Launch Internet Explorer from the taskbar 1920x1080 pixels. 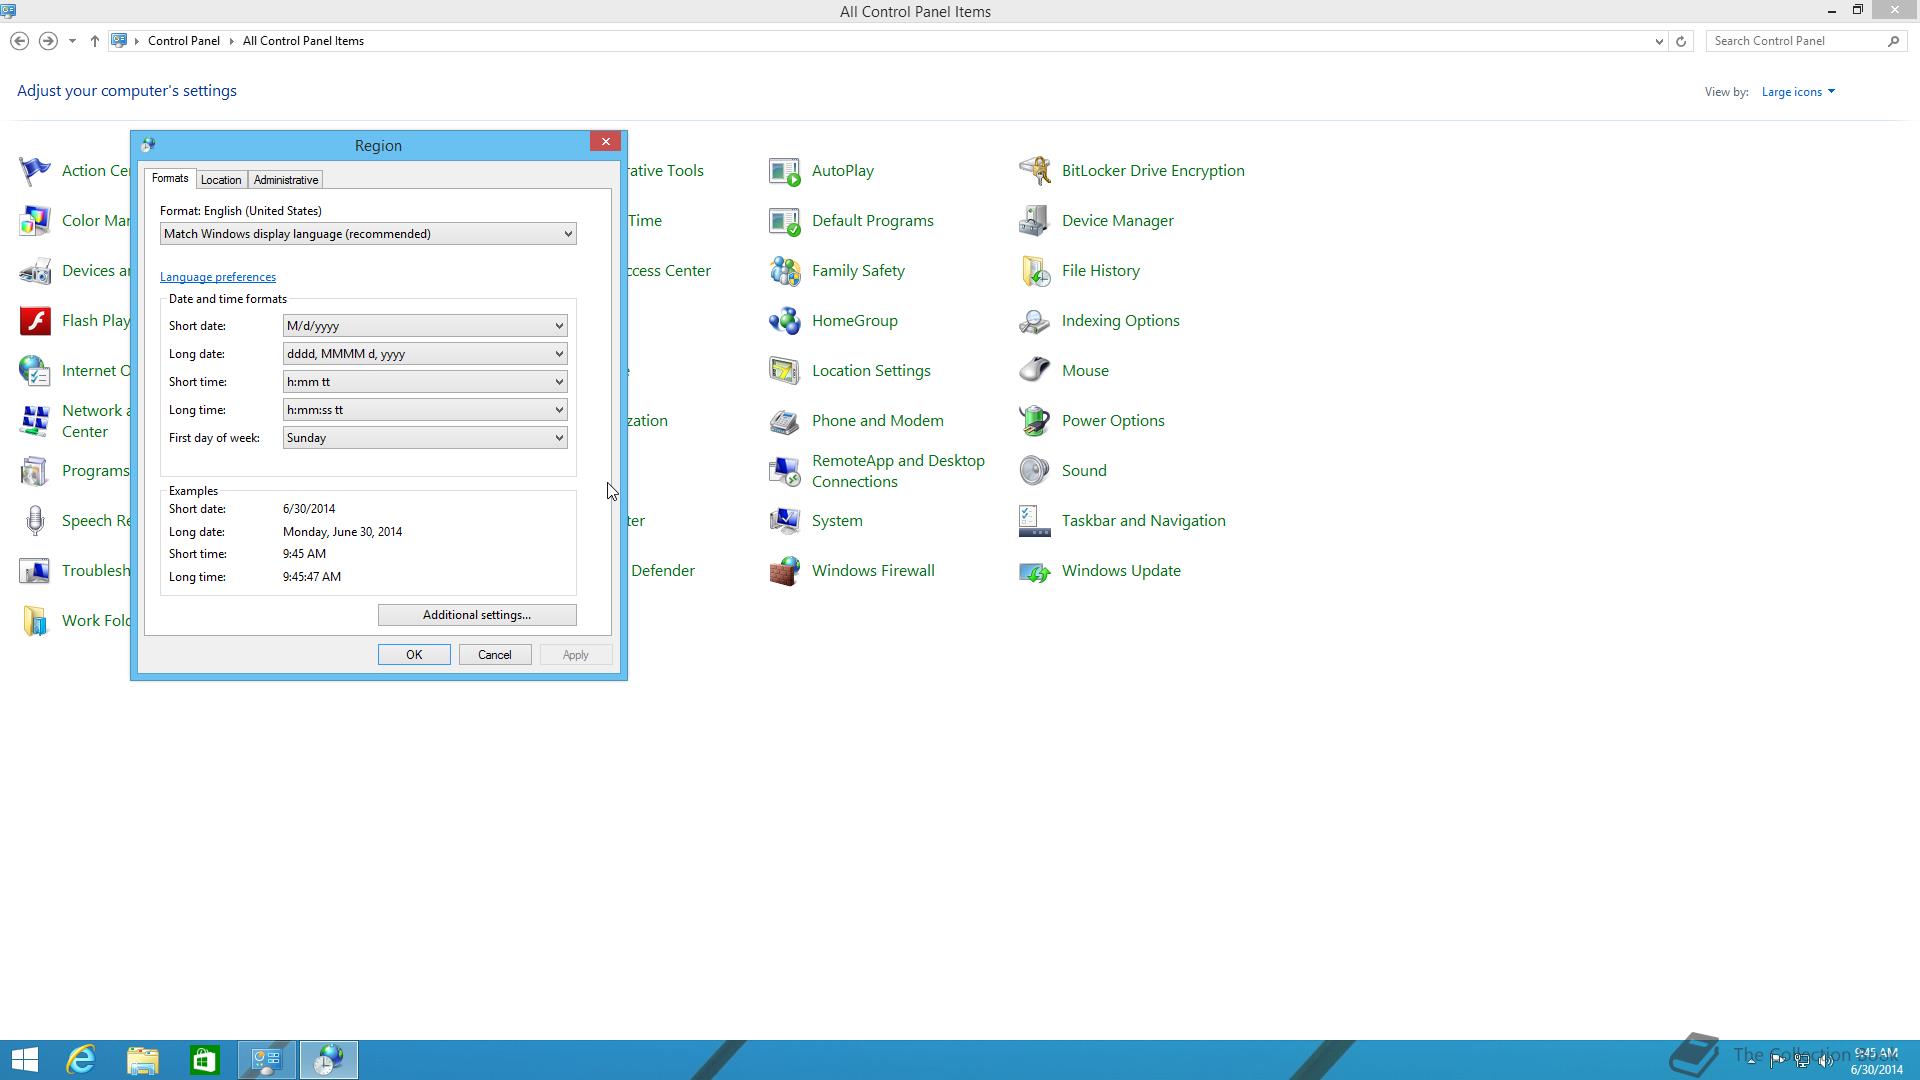tap(81, 1060)
